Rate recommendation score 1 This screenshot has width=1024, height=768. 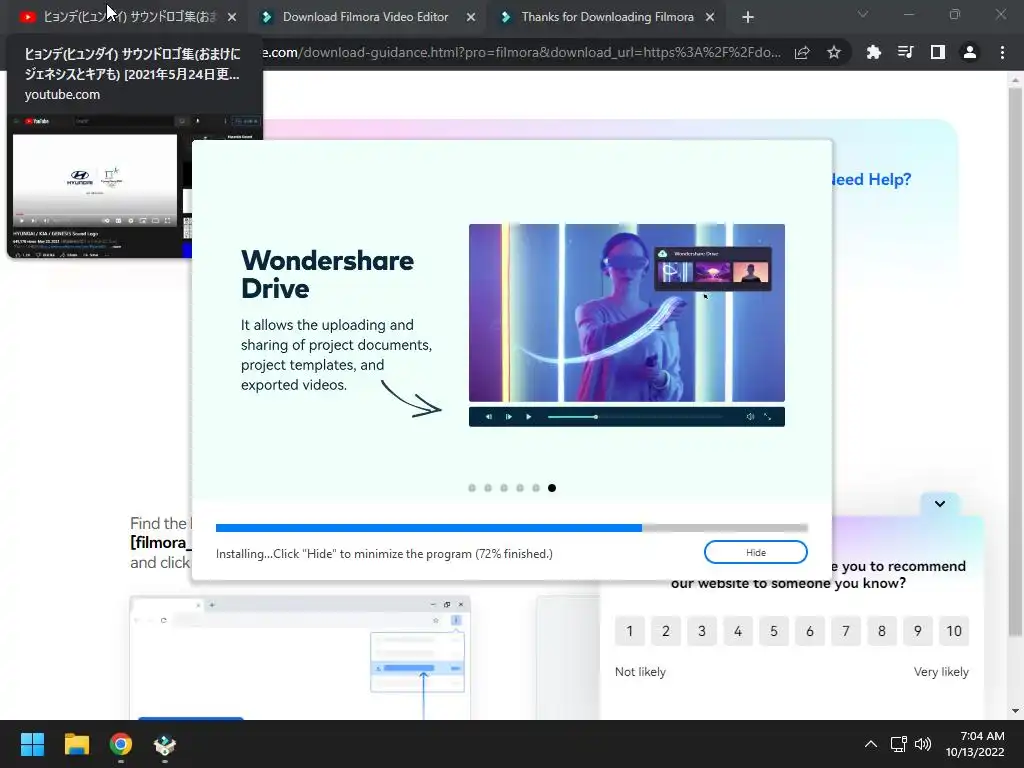630,631
